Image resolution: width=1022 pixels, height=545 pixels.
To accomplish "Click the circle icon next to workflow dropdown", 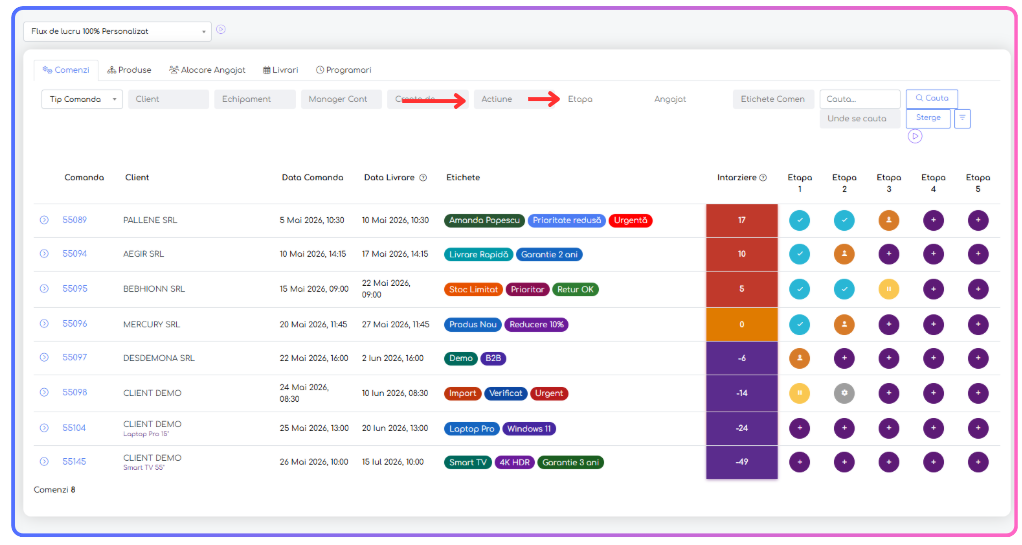I will pos(221,29).
